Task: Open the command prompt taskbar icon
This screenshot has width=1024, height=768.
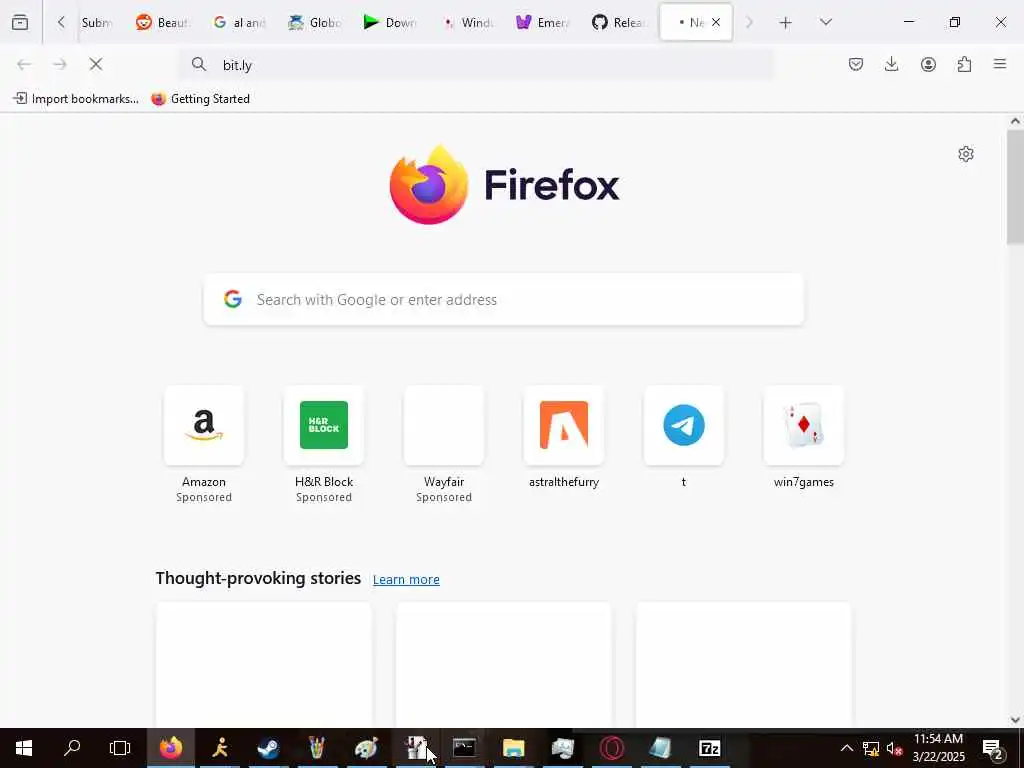Action: (464, 748)
